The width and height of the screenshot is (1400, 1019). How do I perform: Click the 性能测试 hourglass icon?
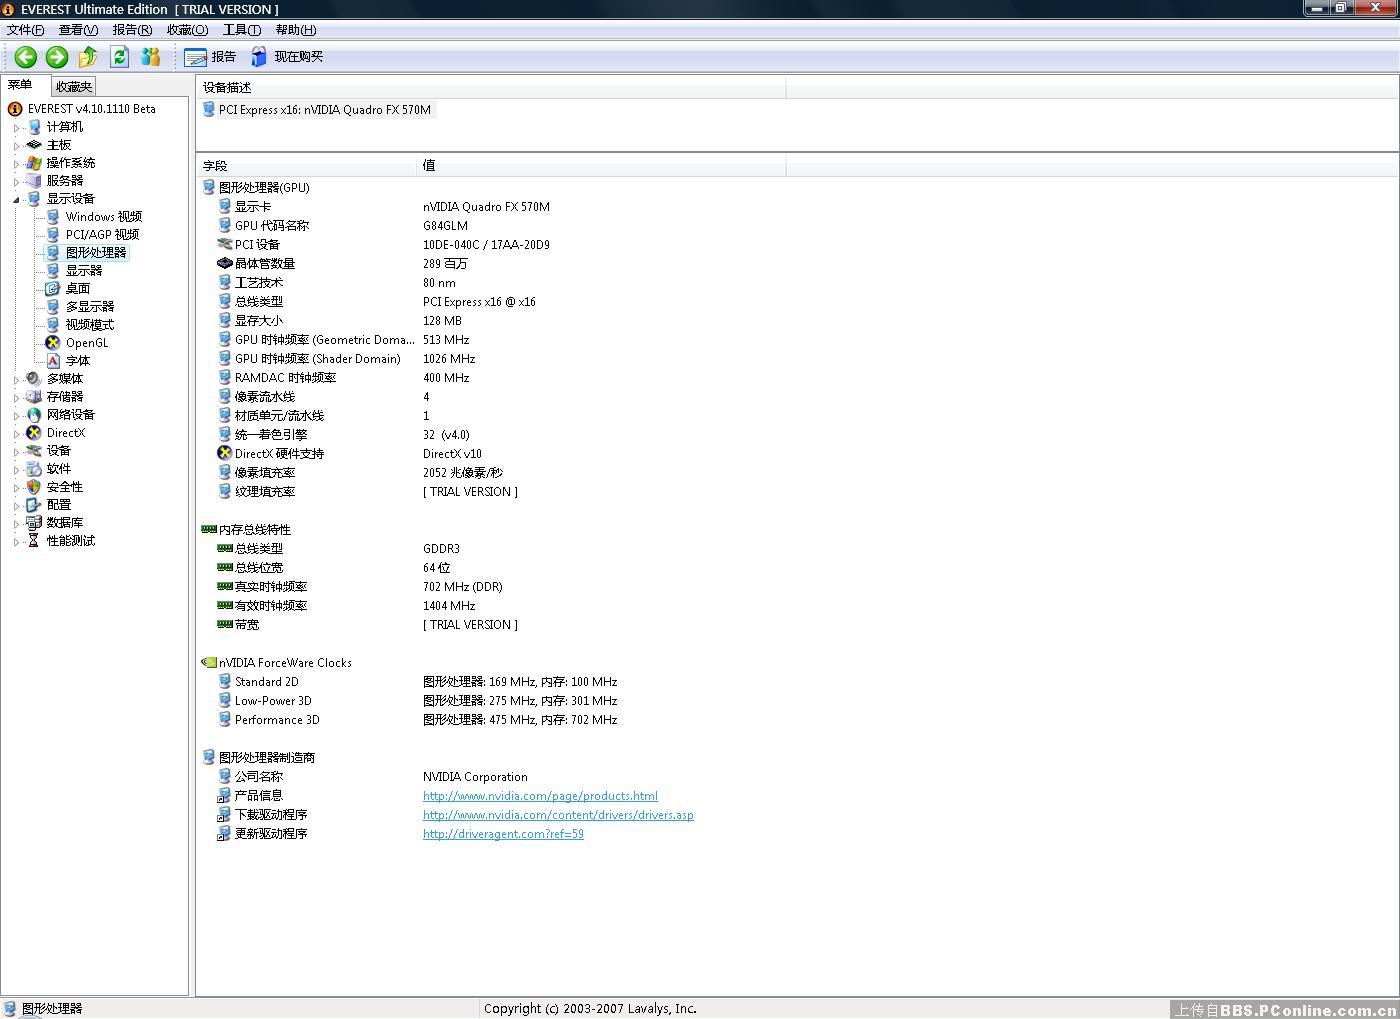[34, 541]
